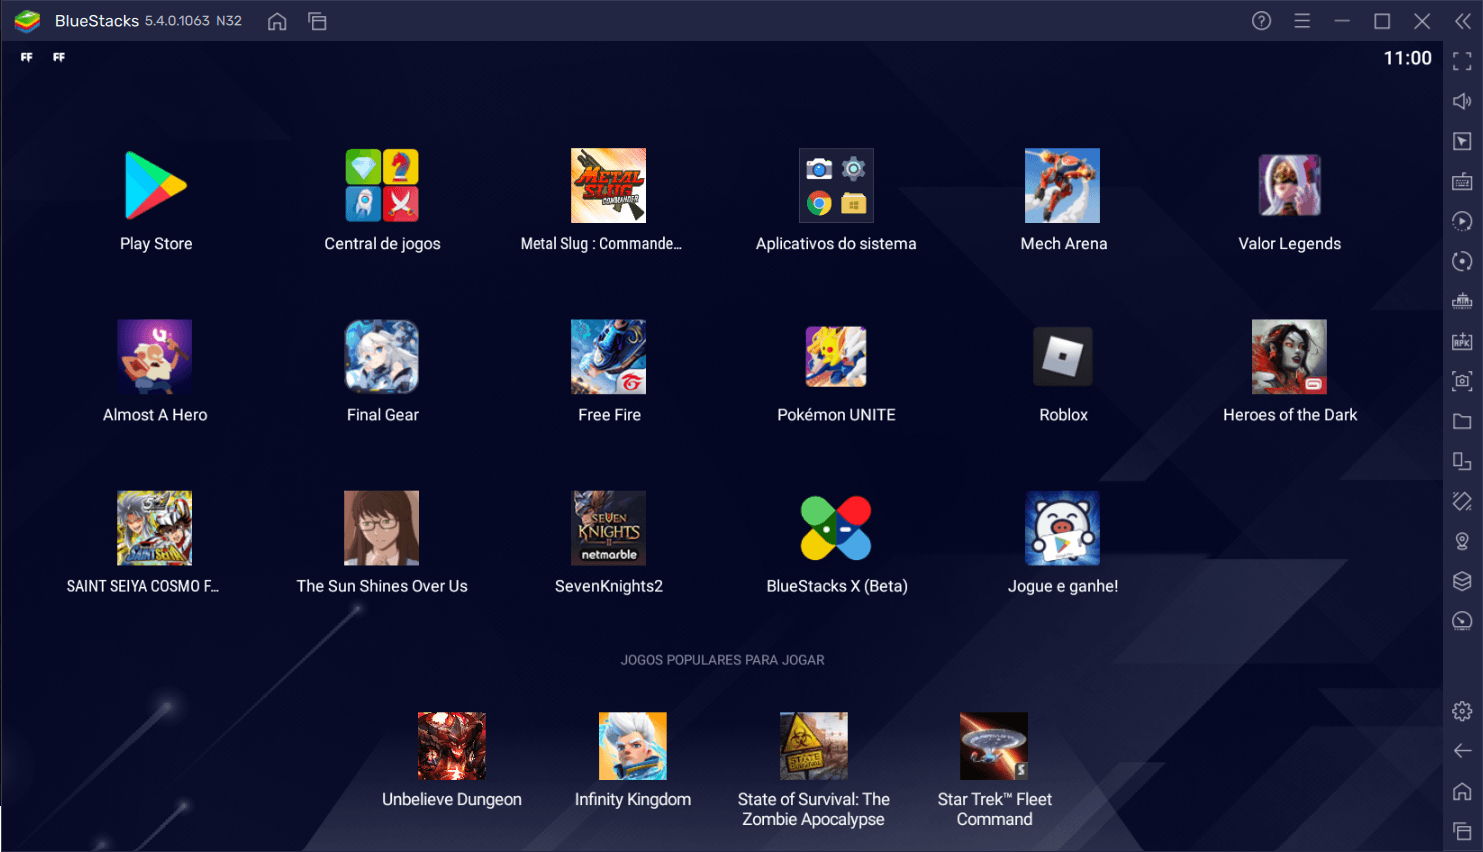This screenshot has height=852, width=1483.
Task: Launch Final Gear game
Action: tap(382, 357)
